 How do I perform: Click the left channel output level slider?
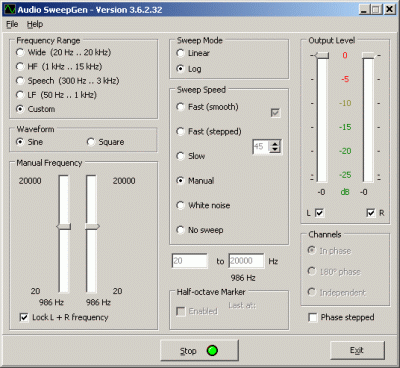pos(322,55)
